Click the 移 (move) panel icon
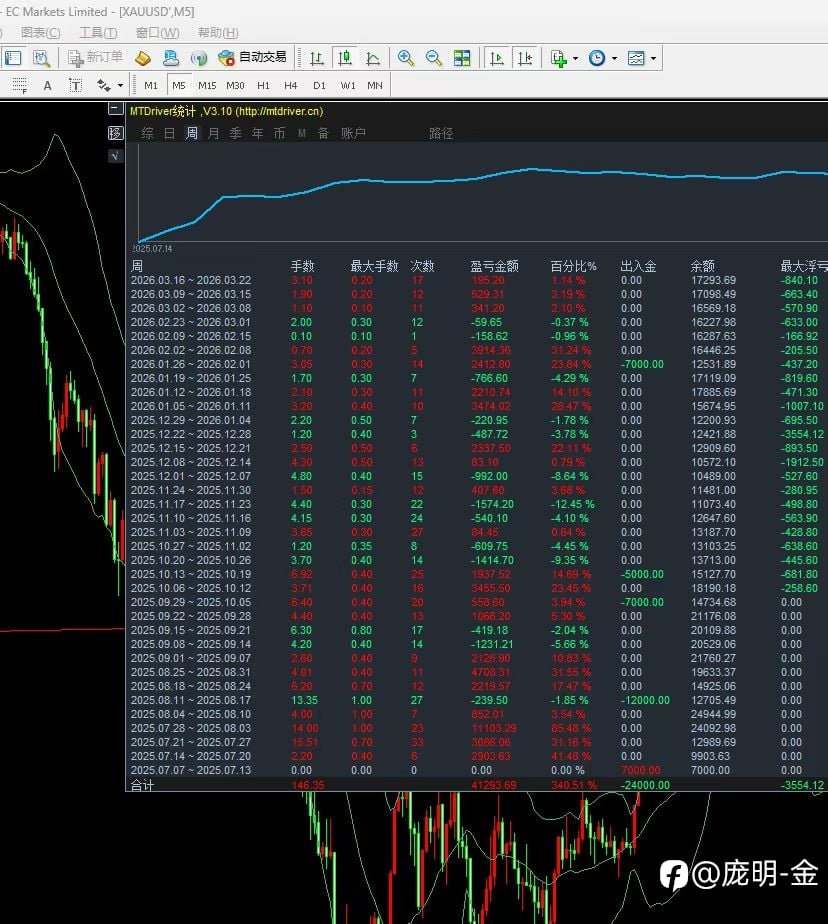Viewport: 828px width, 924px height. tap(115, 133)
